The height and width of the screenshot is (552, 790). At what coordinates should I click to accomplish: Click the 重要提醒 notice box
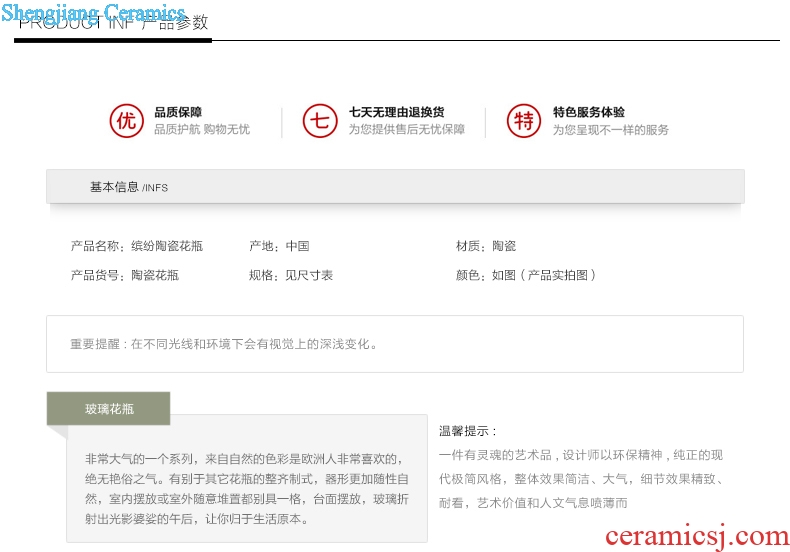click(395, 344)
